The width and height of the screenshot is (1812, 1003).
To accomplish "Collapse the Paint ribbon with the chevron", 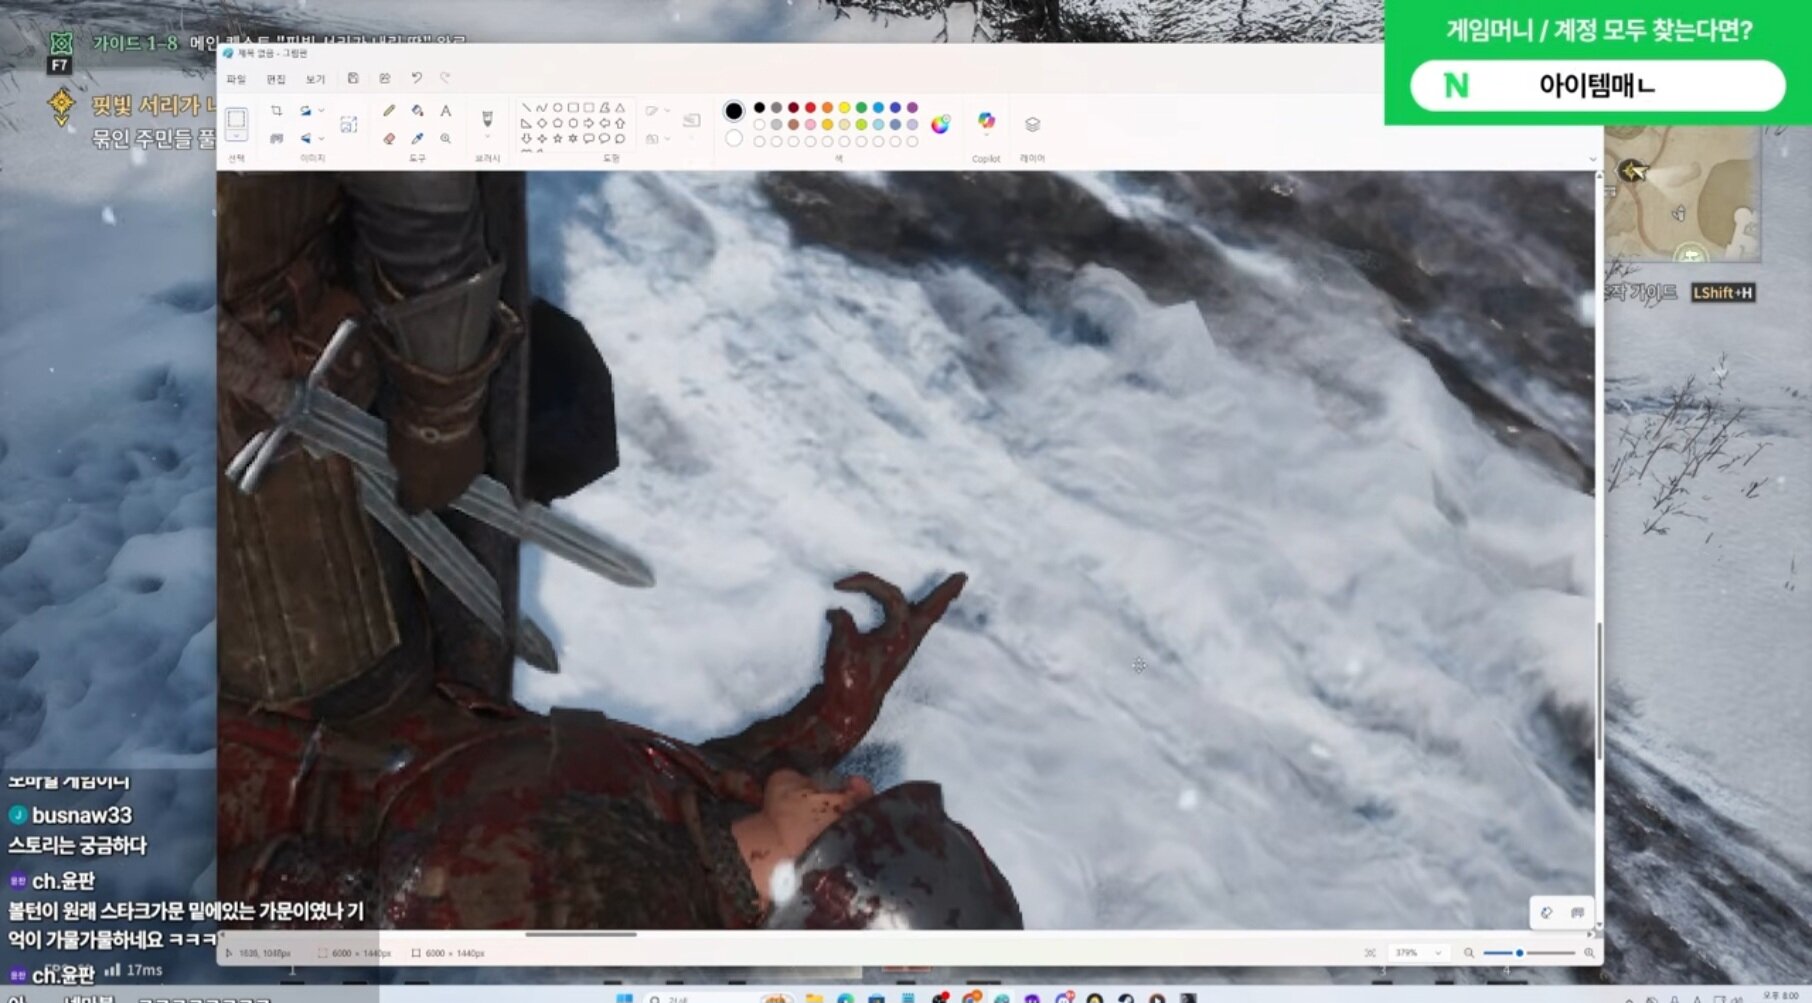I will [1593, 158].
